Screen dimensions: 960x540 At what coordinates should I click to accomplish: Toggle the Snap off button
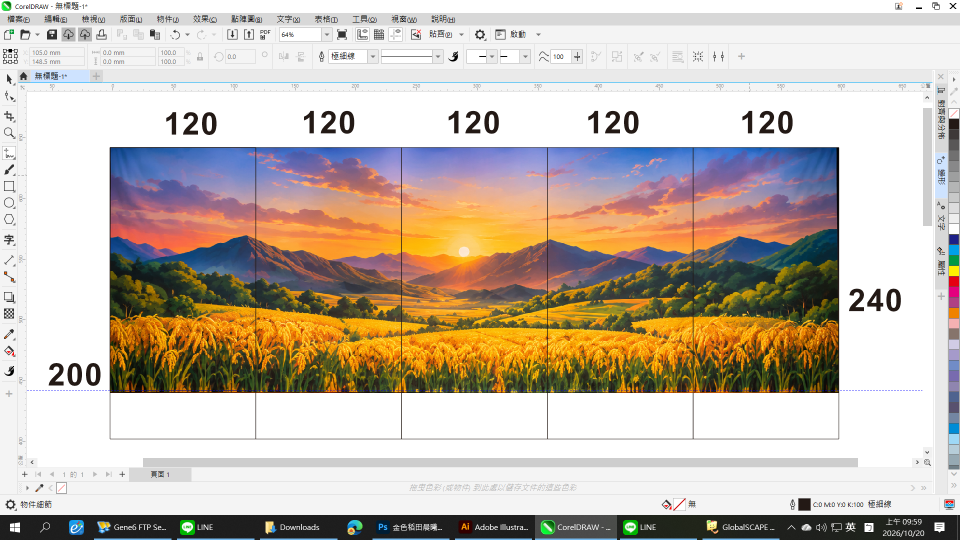click(416, 34)
